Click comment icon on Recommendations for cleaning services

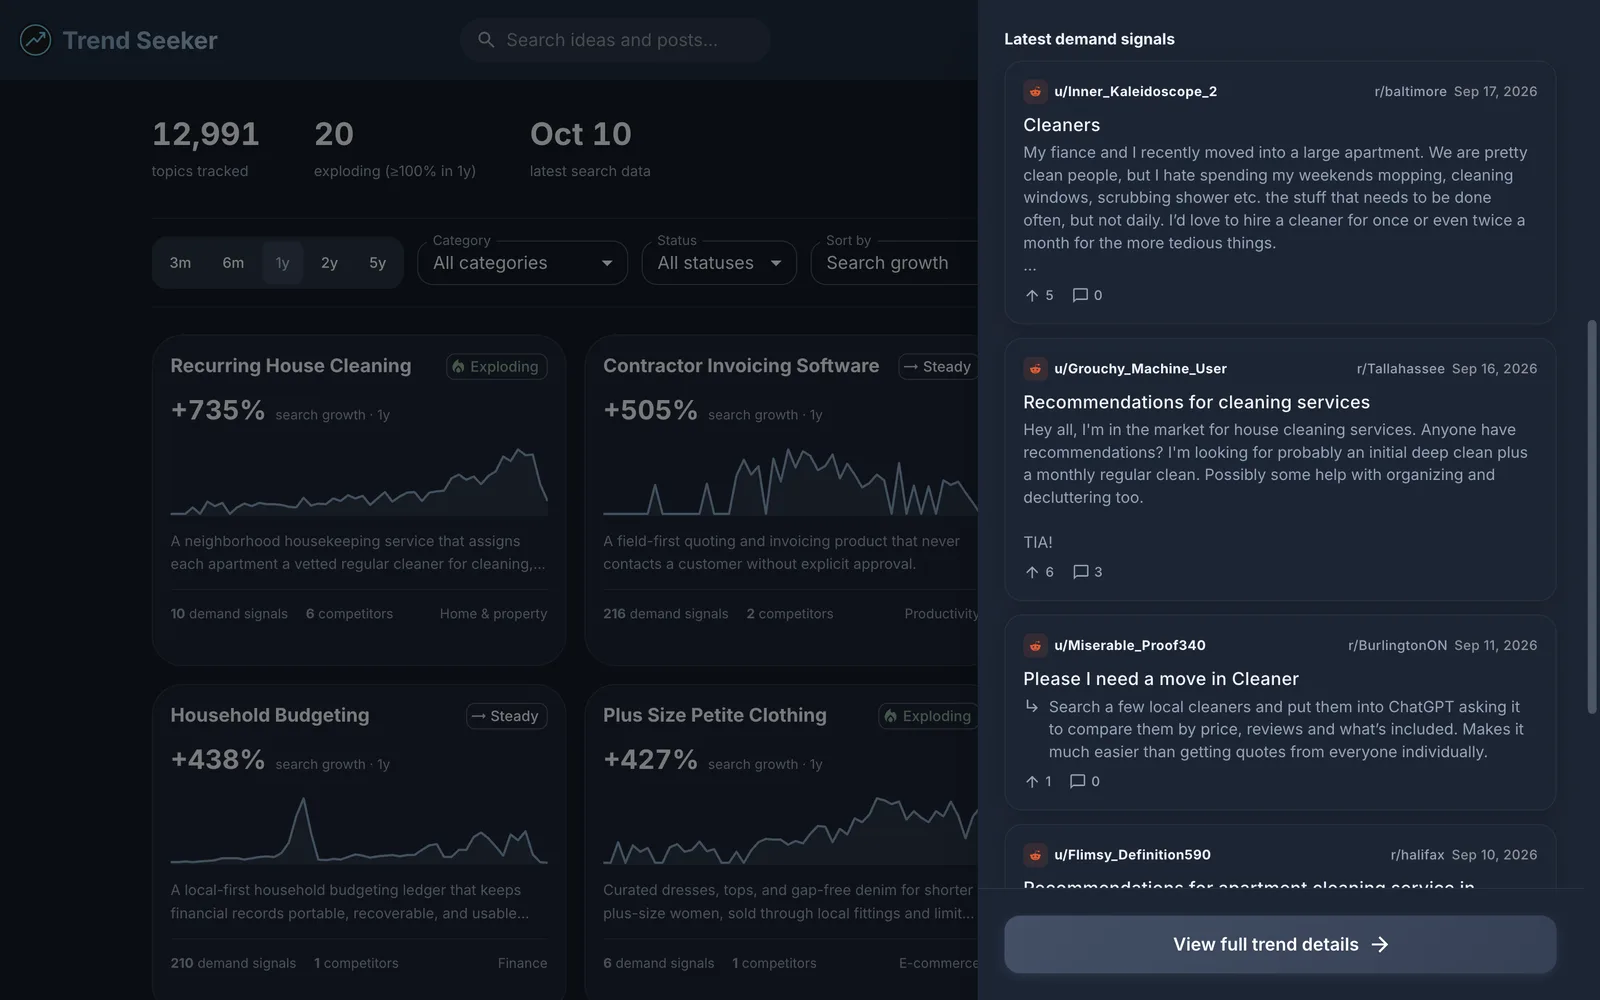point(1080,572)
